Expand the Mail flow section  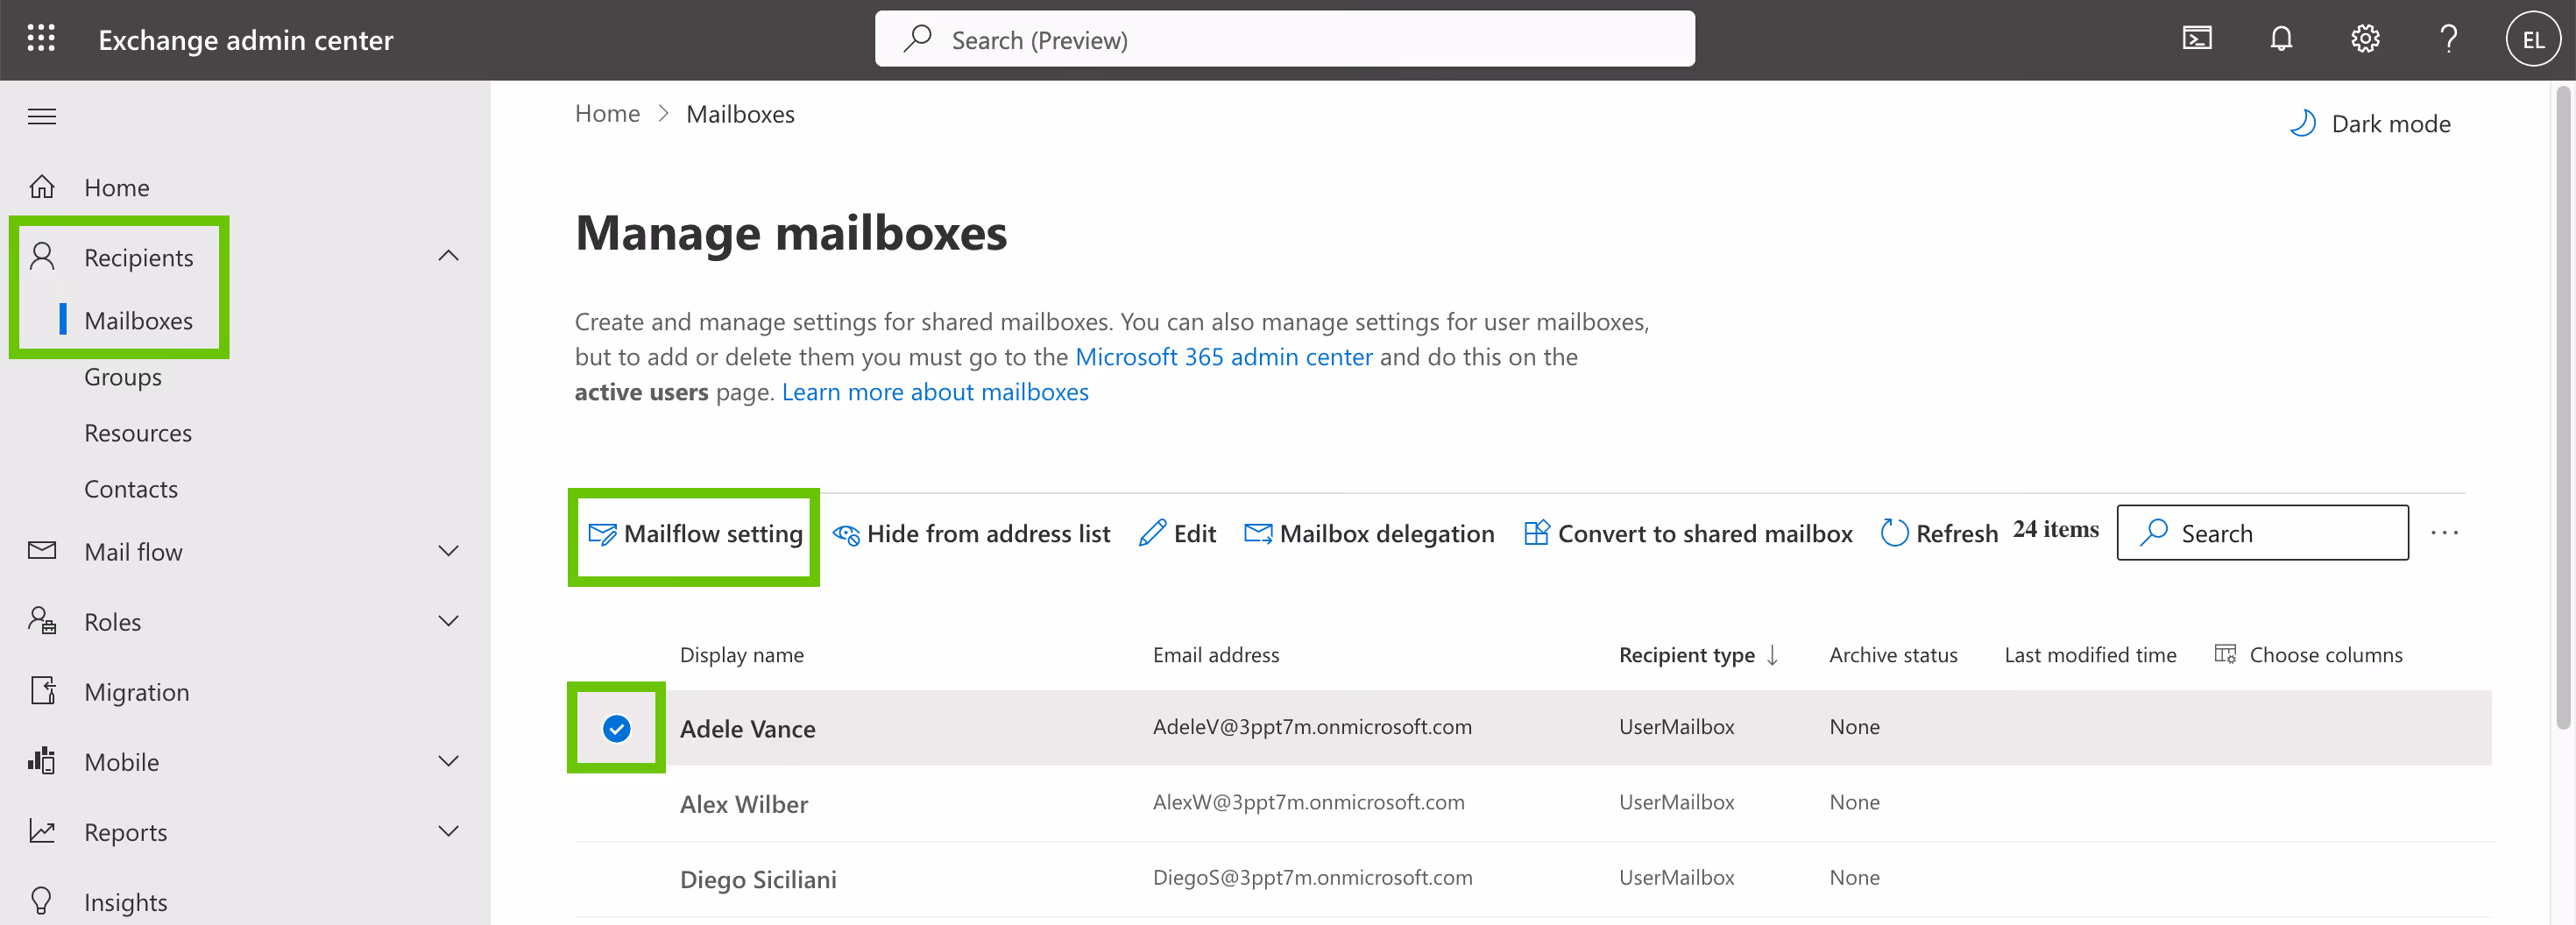[448, 551]
